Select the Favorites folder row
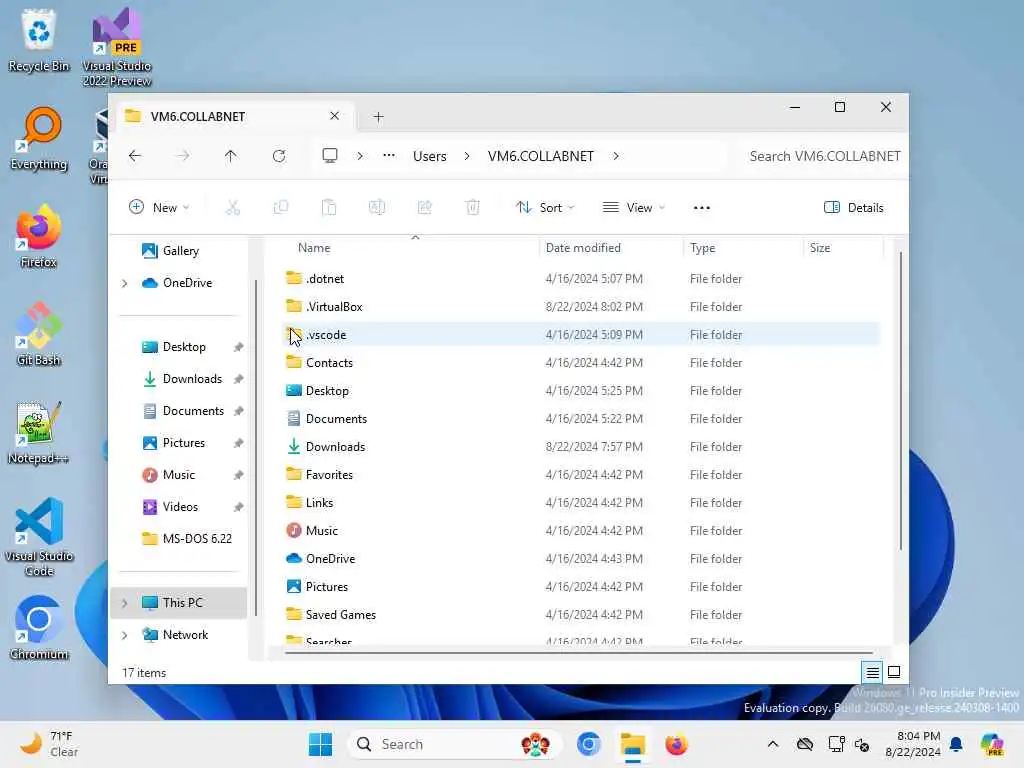This screenshot has height=768, width=1024. point(581,475)
